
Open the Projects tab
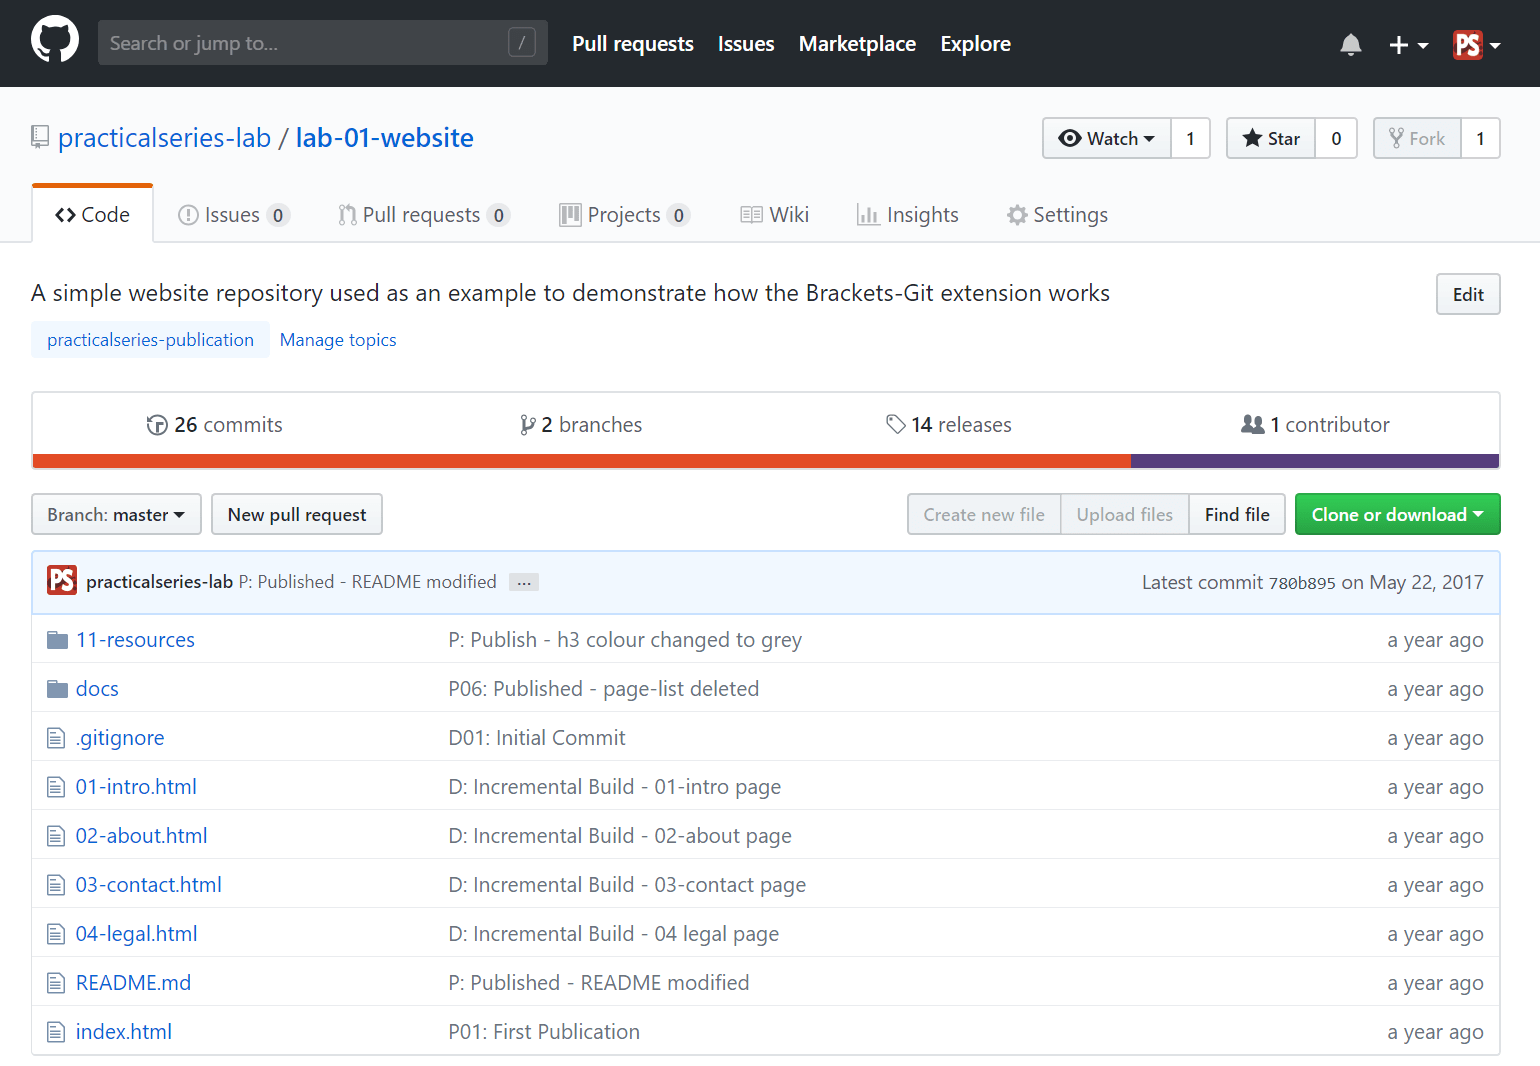pos(624,215)
